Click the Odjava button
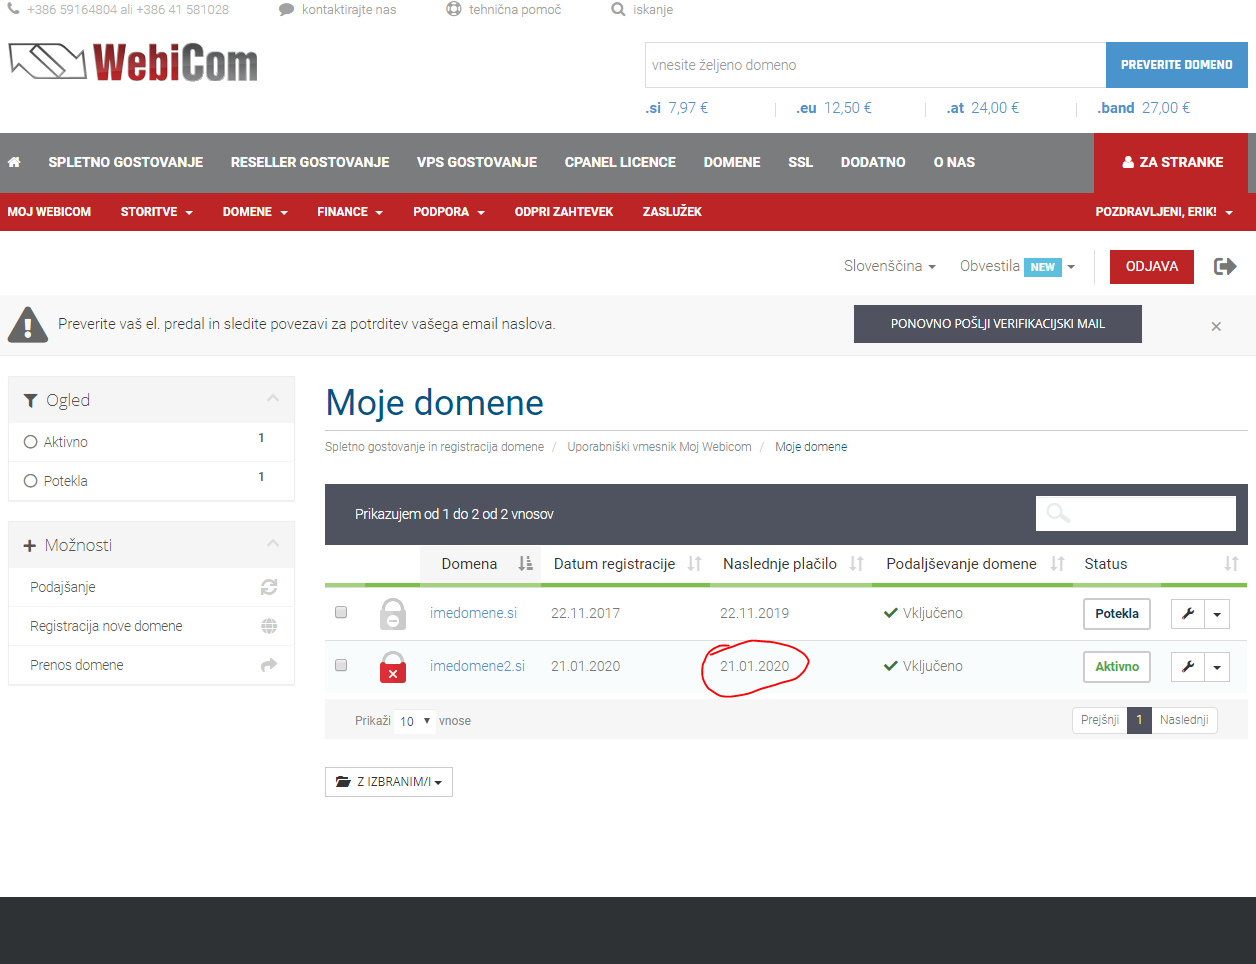Image resolution: width=1256 pixels, height=964 pixels. [x=1152, y=267]
